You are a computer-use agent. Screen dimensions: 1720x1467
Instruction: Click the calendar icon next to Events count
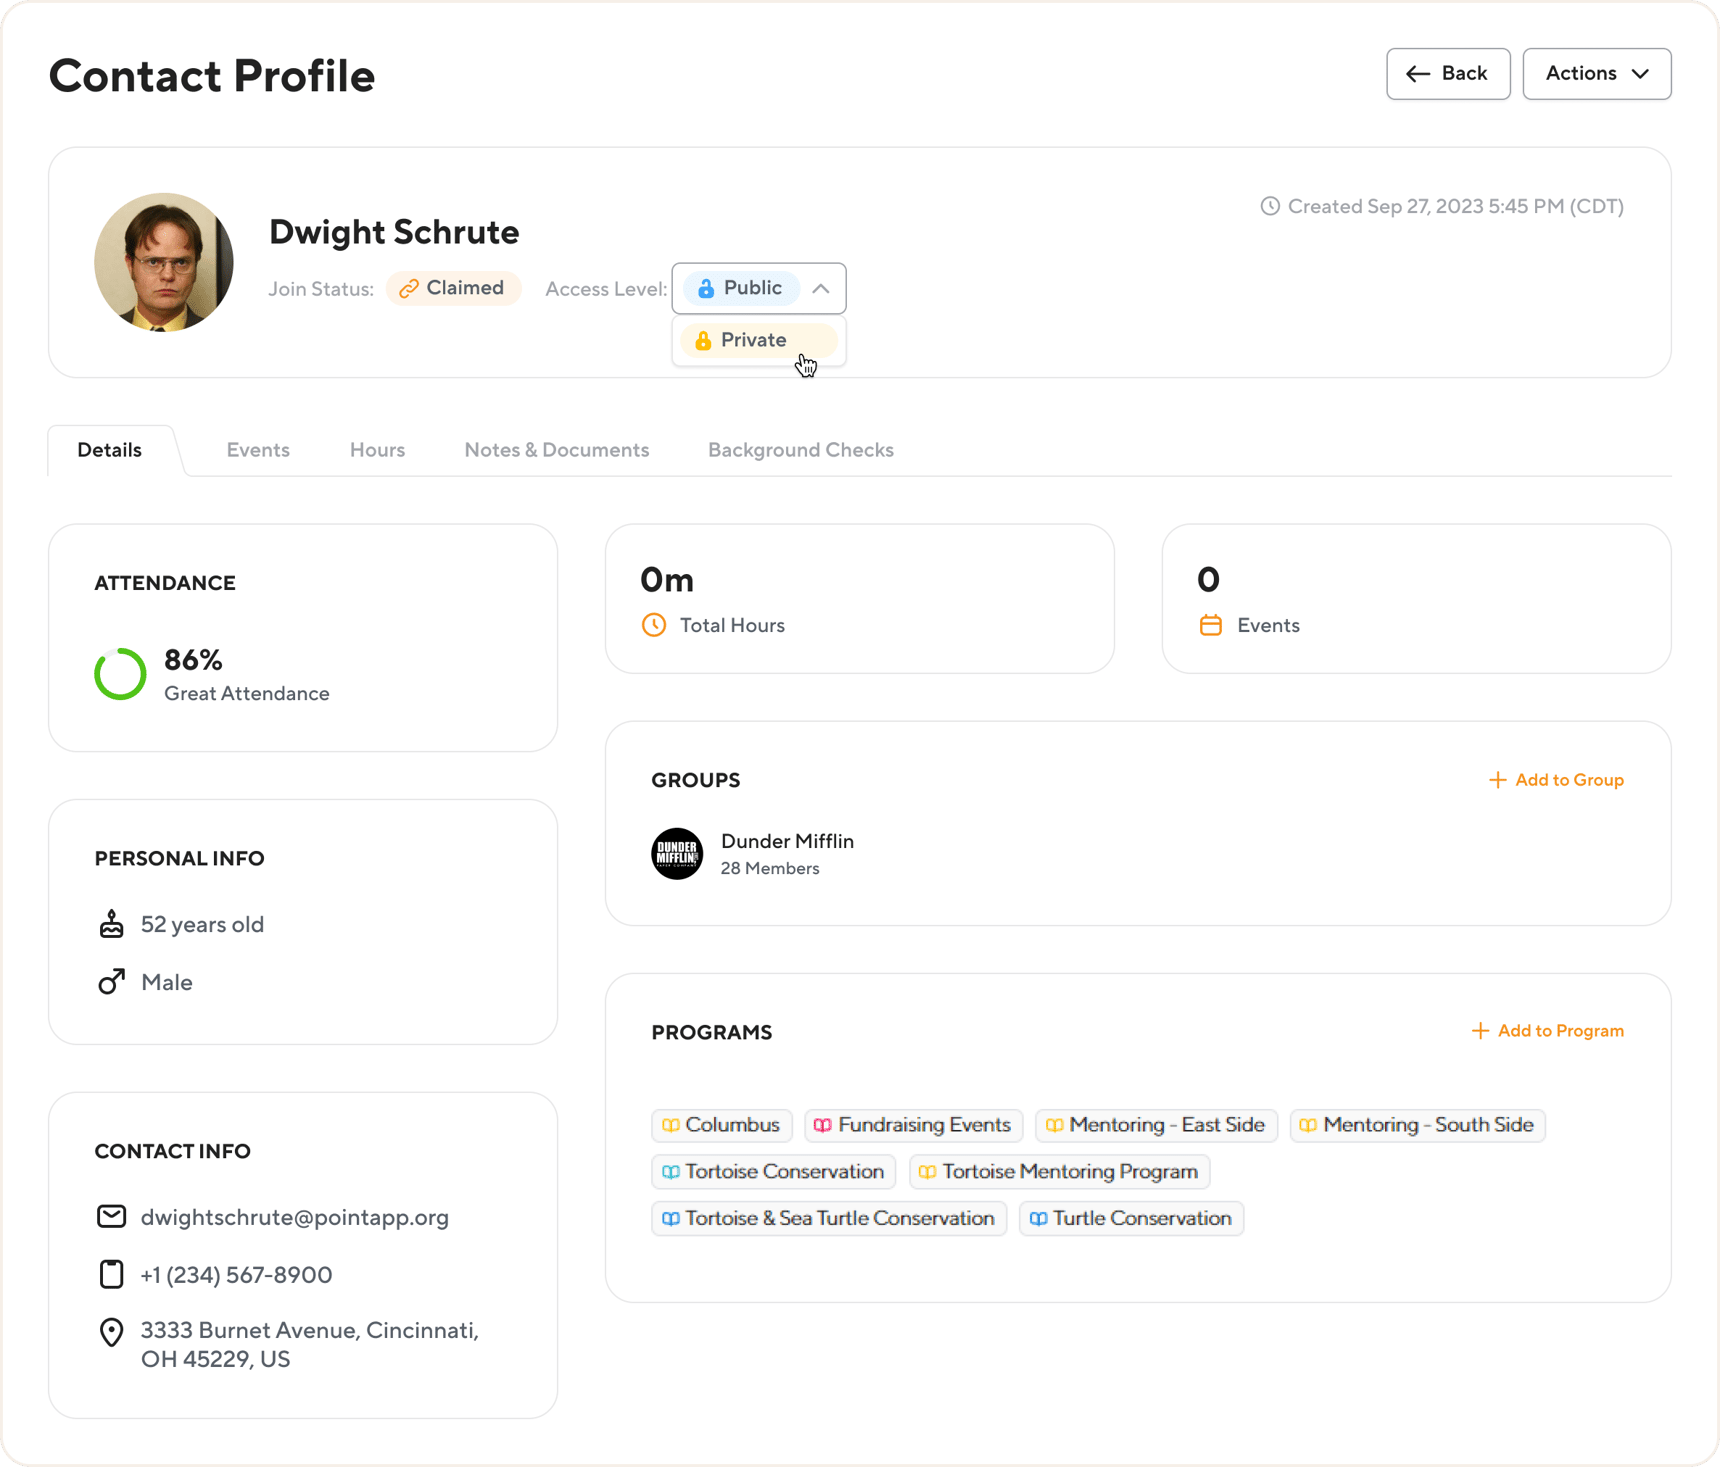[x=1211, y=625]
